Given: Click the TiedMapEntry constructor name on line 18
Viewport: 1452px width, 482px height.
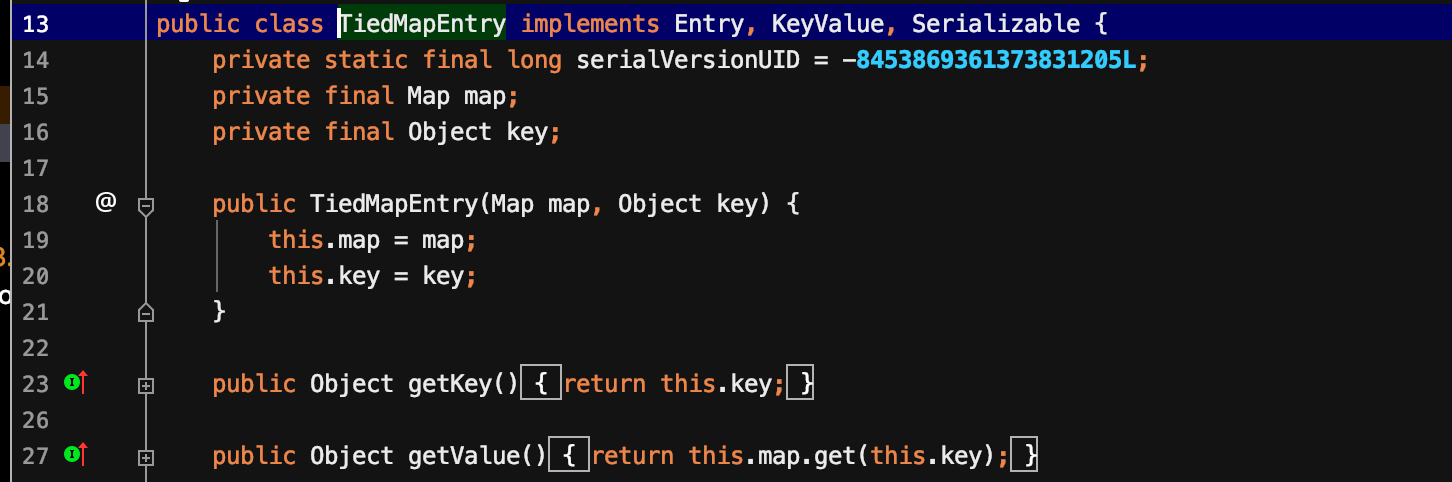Looking at the screenshot, I should 395,205.
